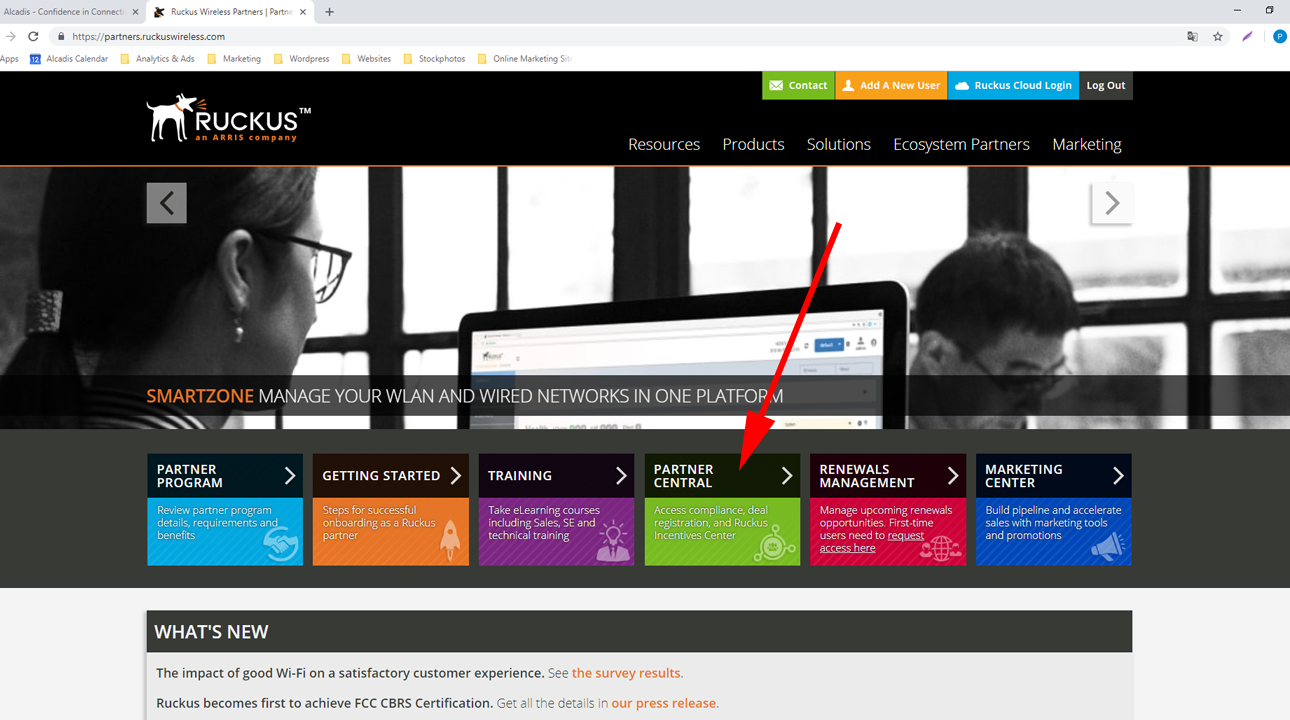The height and width of the screenshot is (720, 1290).
Task: Open the Analytics & Ads bookmark folder
Action: pos(157,59)
